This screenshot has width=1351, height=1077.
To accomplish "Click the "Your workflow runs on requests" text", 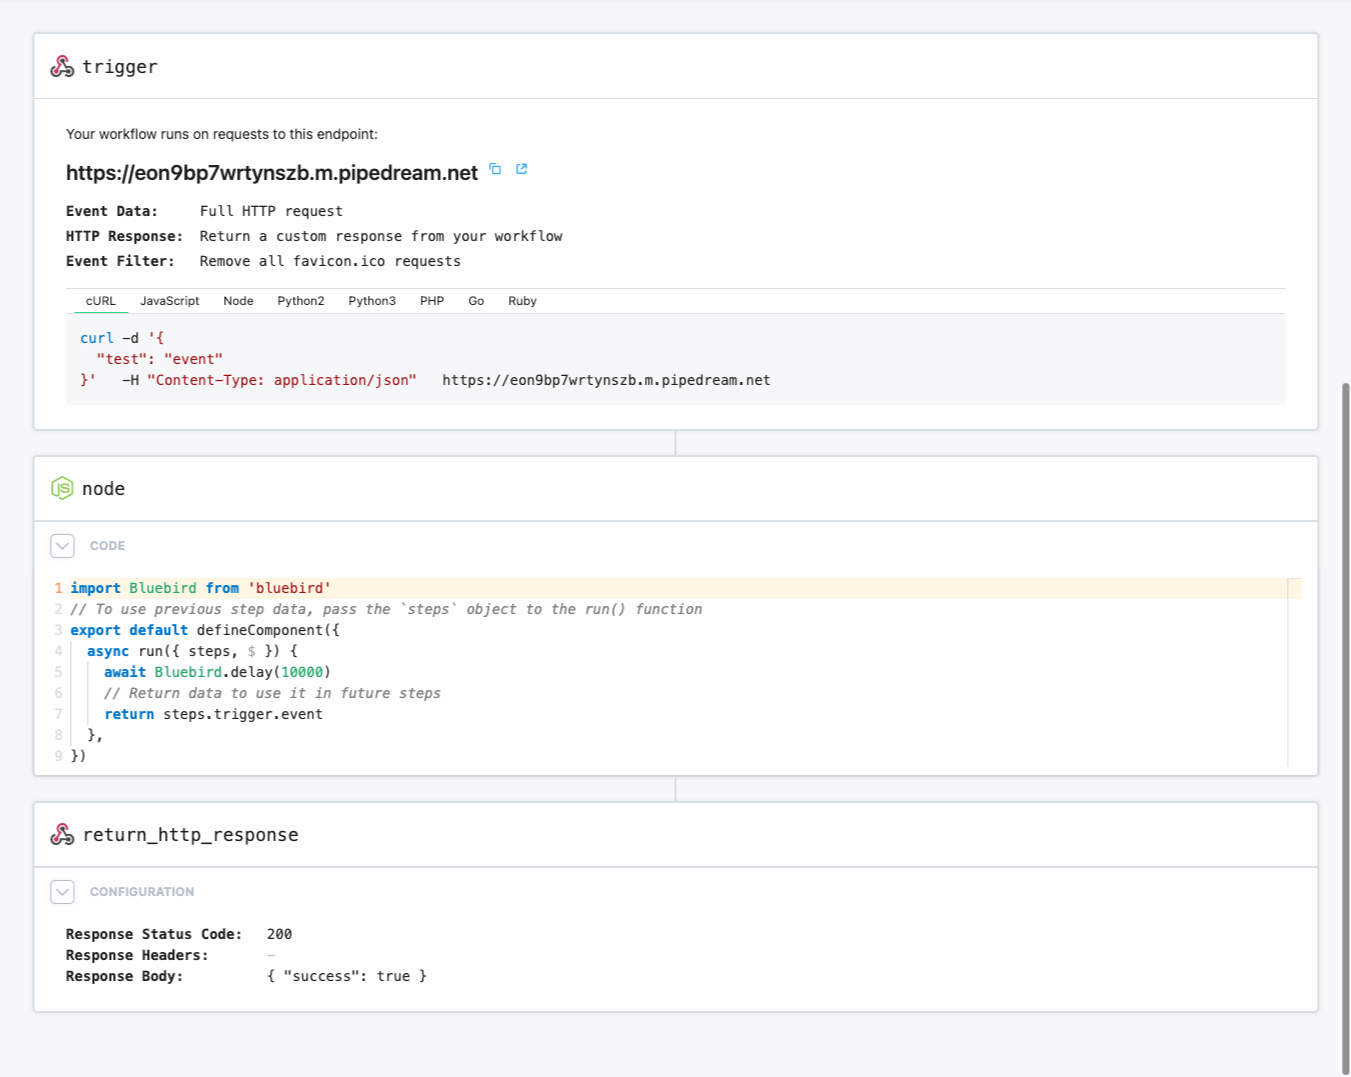I will pyautogui.click(x=222, y=134).
